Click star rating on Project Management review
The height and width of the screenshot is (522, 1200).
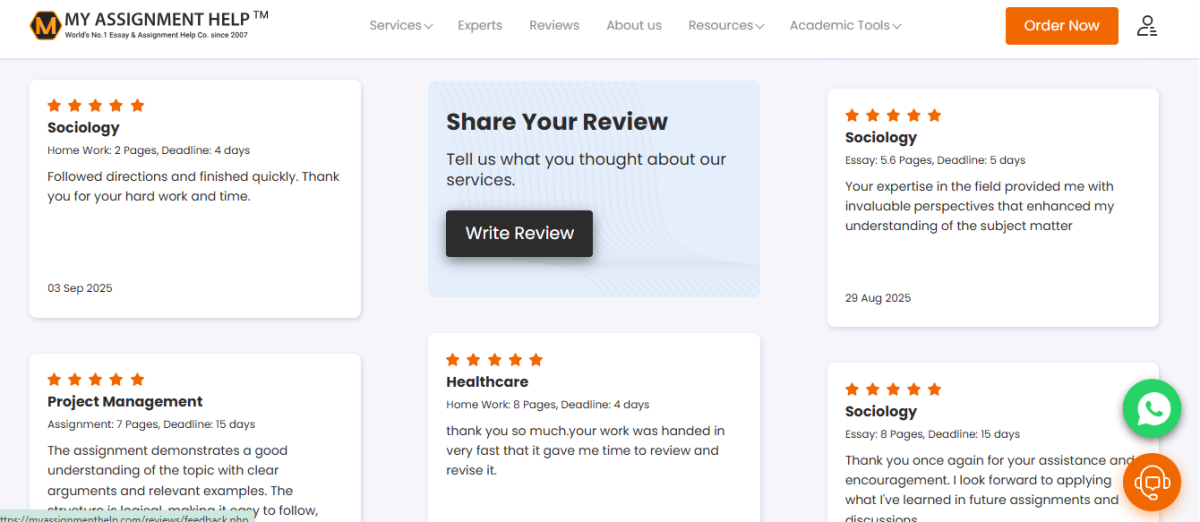[96, 380]
